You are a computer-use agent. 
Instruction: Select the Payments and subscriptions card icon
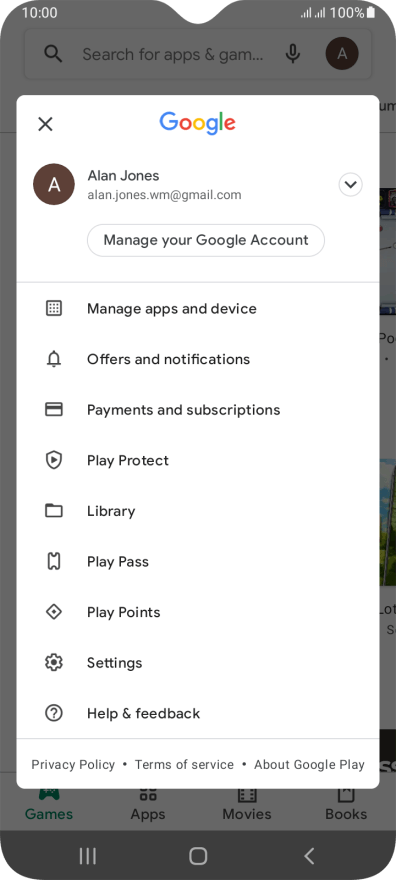coord(54,409)
